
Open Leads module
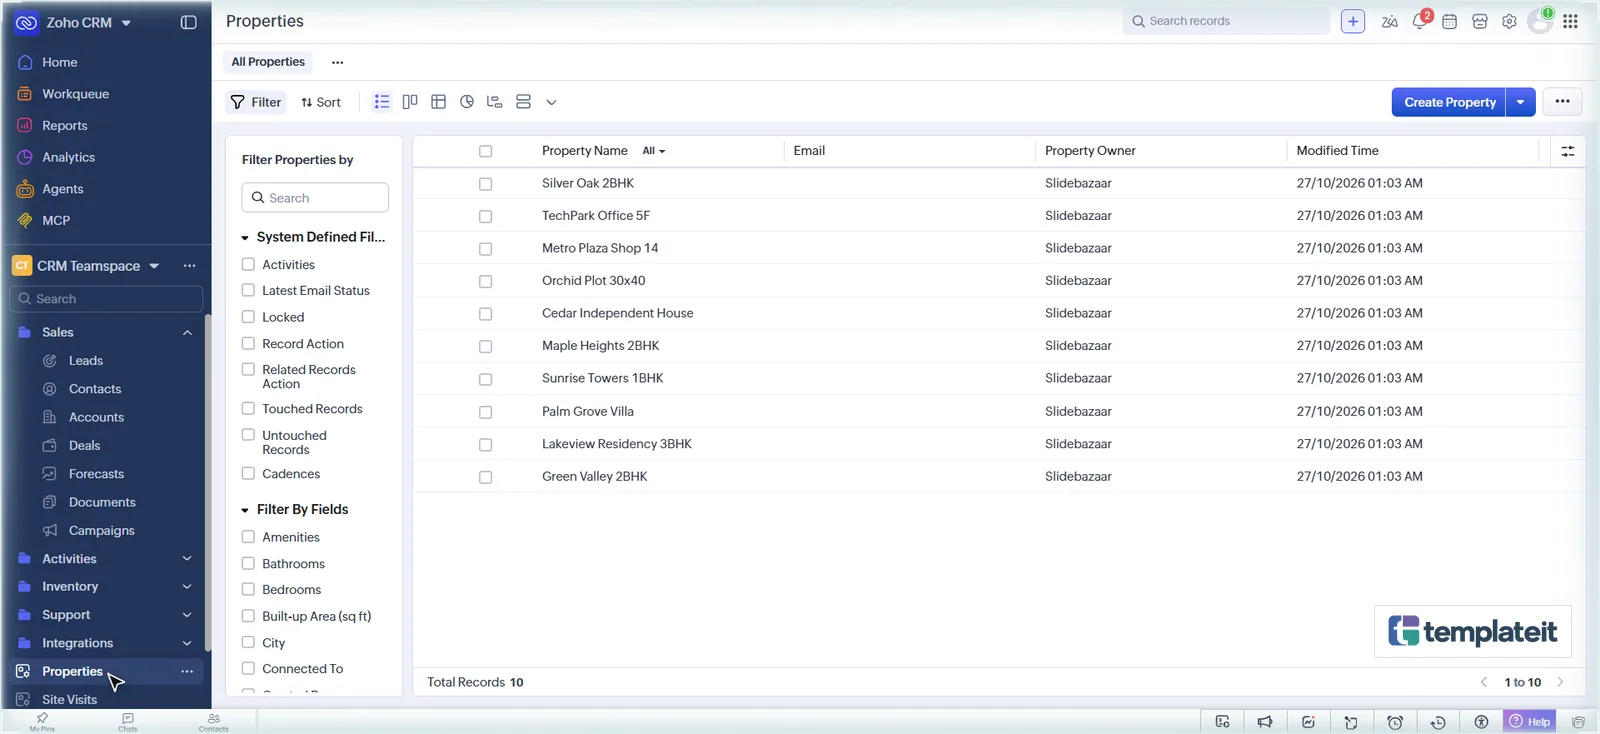[x=86, y=361]
